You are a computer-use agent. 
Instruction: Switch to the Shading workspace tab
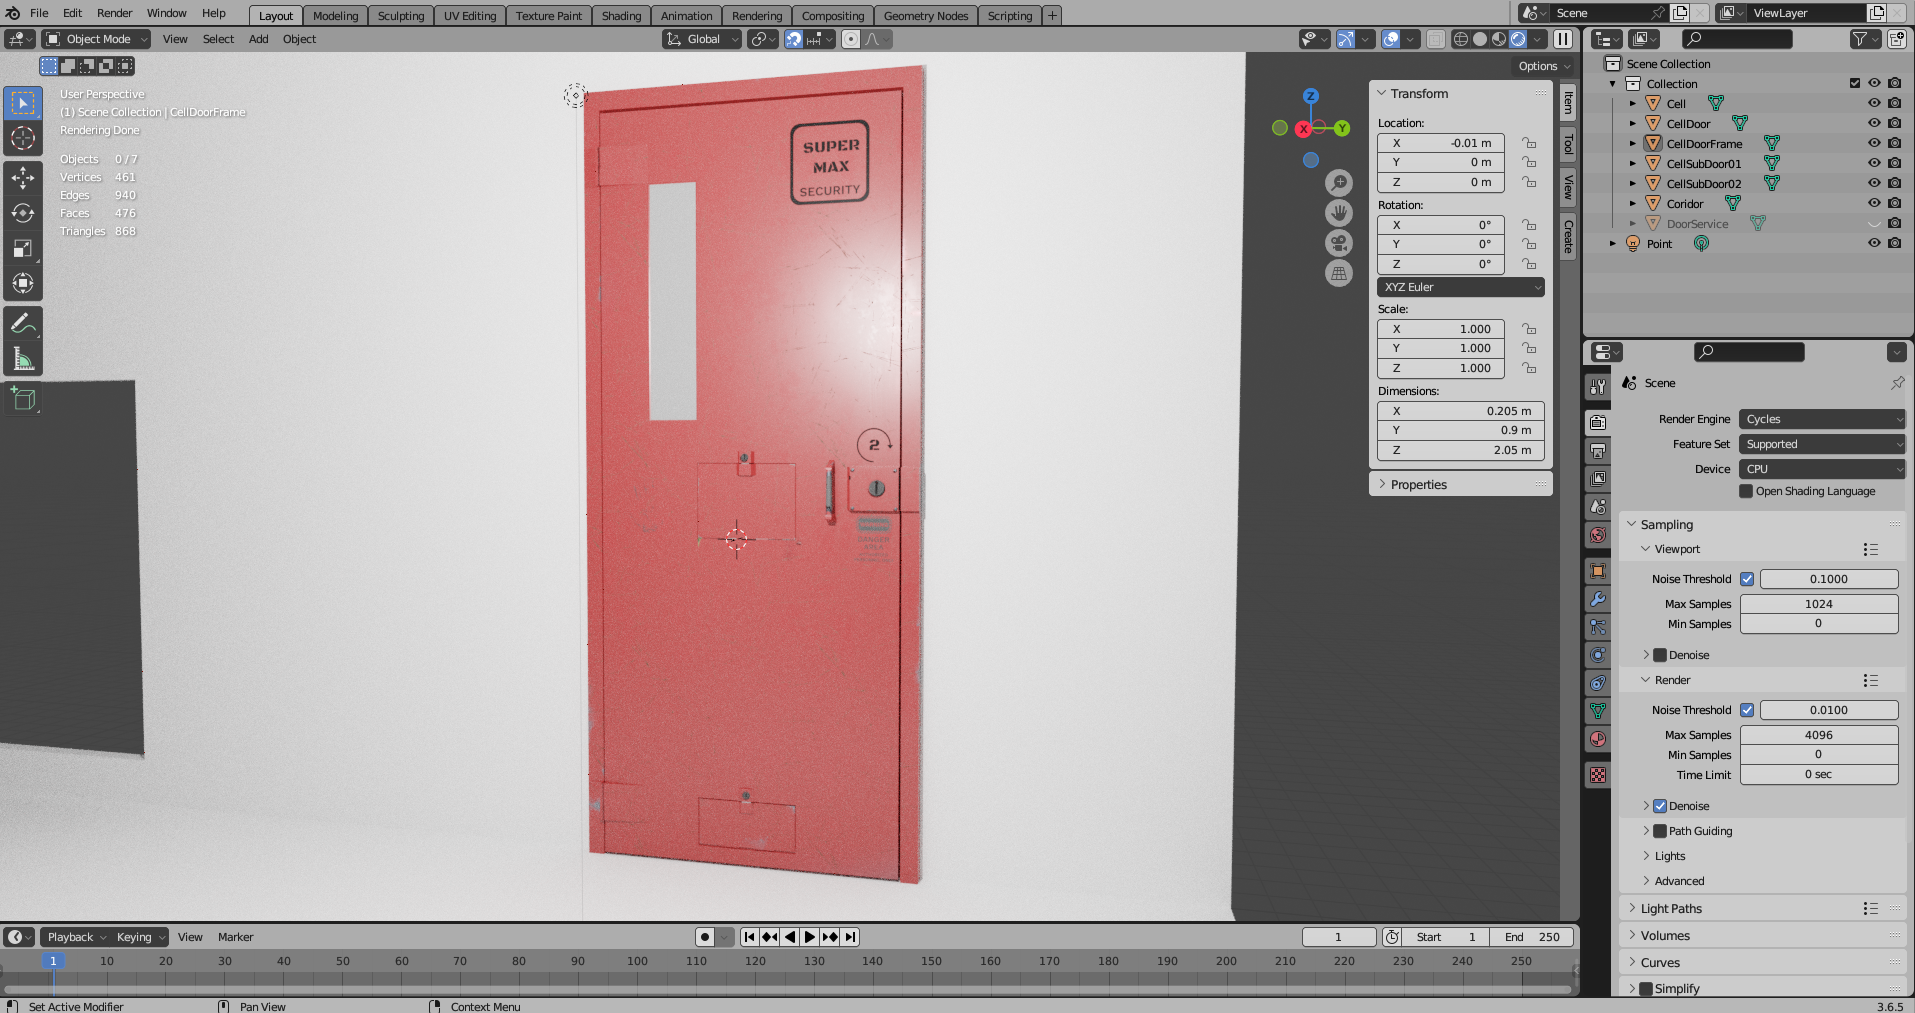[621, 16]
